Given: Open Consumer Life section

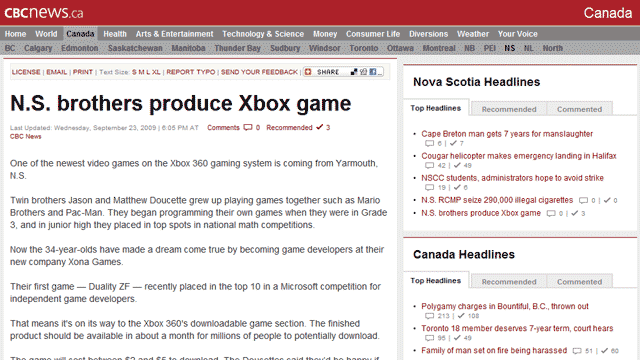Looking at the screenshot, I should coord(373,34).
